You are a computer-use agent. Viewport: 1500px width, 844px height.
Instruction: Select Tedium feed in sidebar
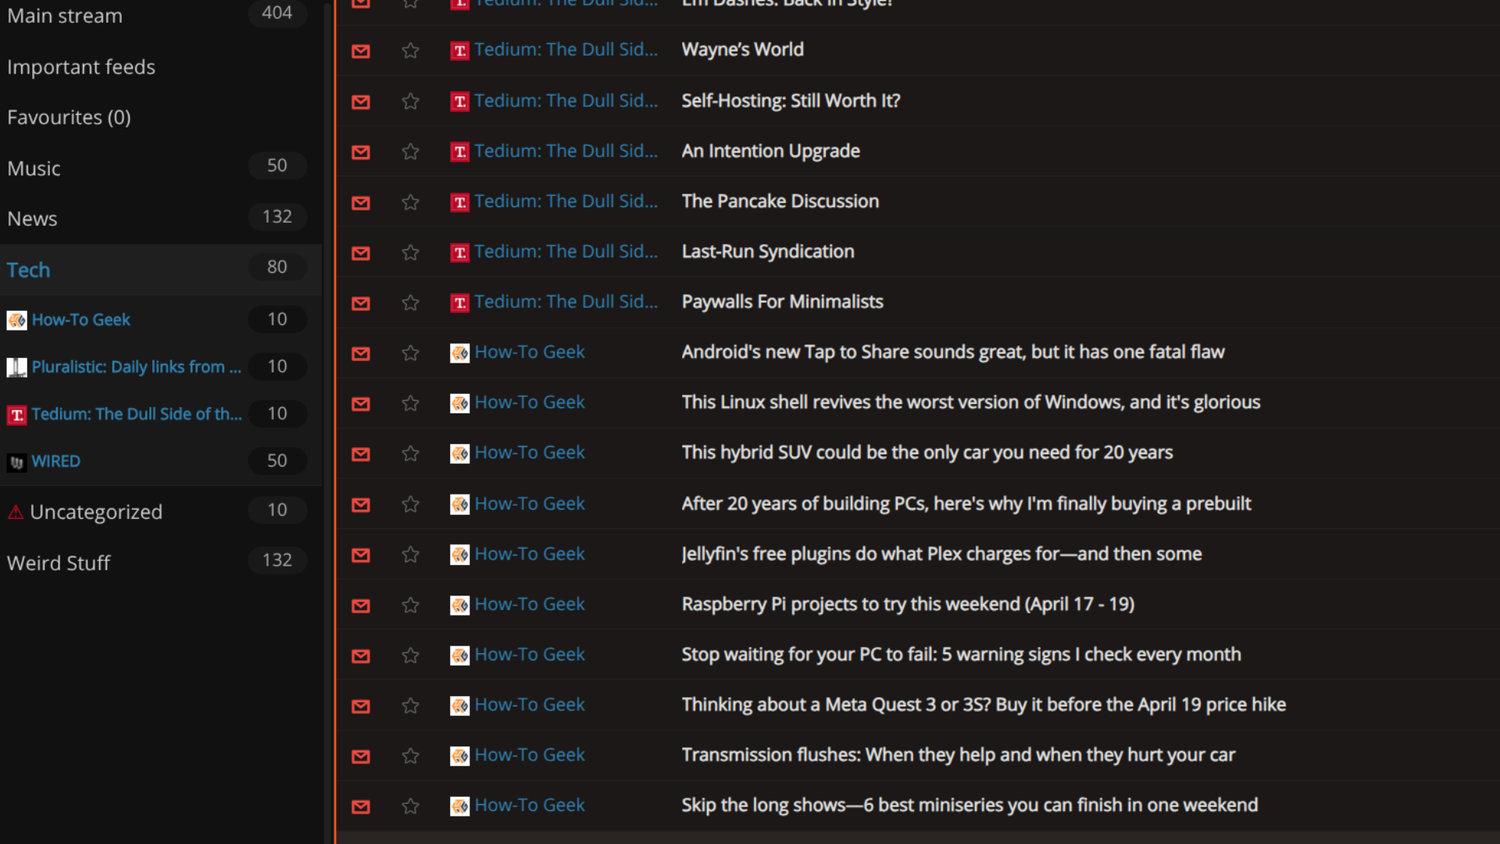(x=136, y=414)
